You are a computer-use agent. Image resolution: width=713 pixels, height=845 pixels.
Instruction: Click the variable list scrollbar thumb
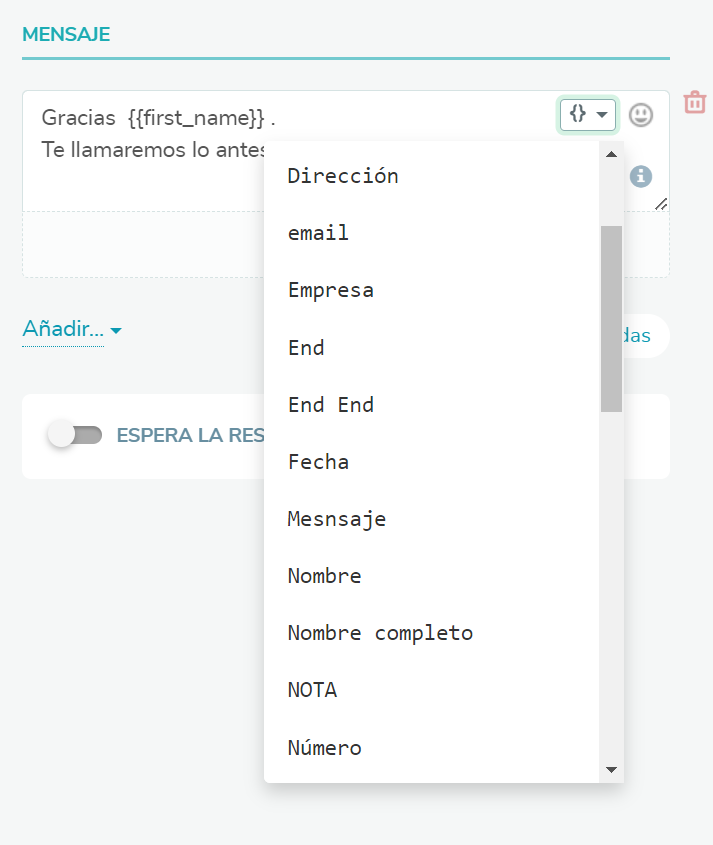(x=611, y=318)
